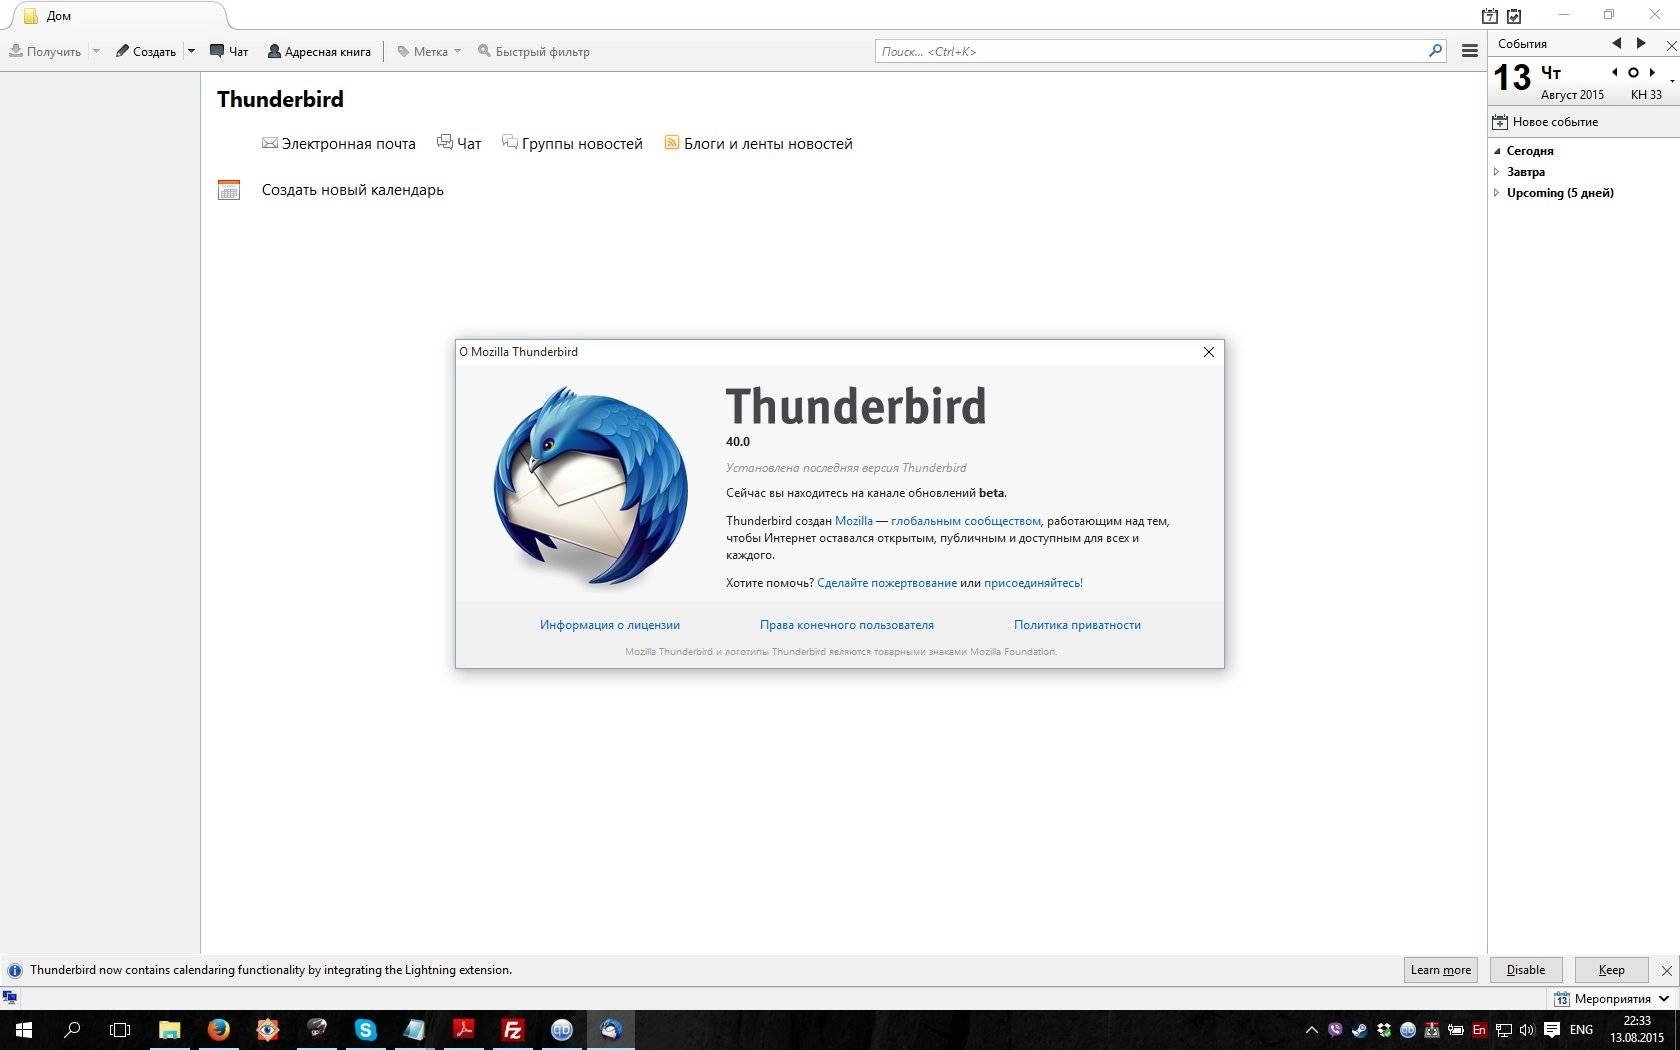Click Новое событие to create an event
Image resolution: width=1680 pixels, height=1050 pixels.
(x=1545, y=122)
